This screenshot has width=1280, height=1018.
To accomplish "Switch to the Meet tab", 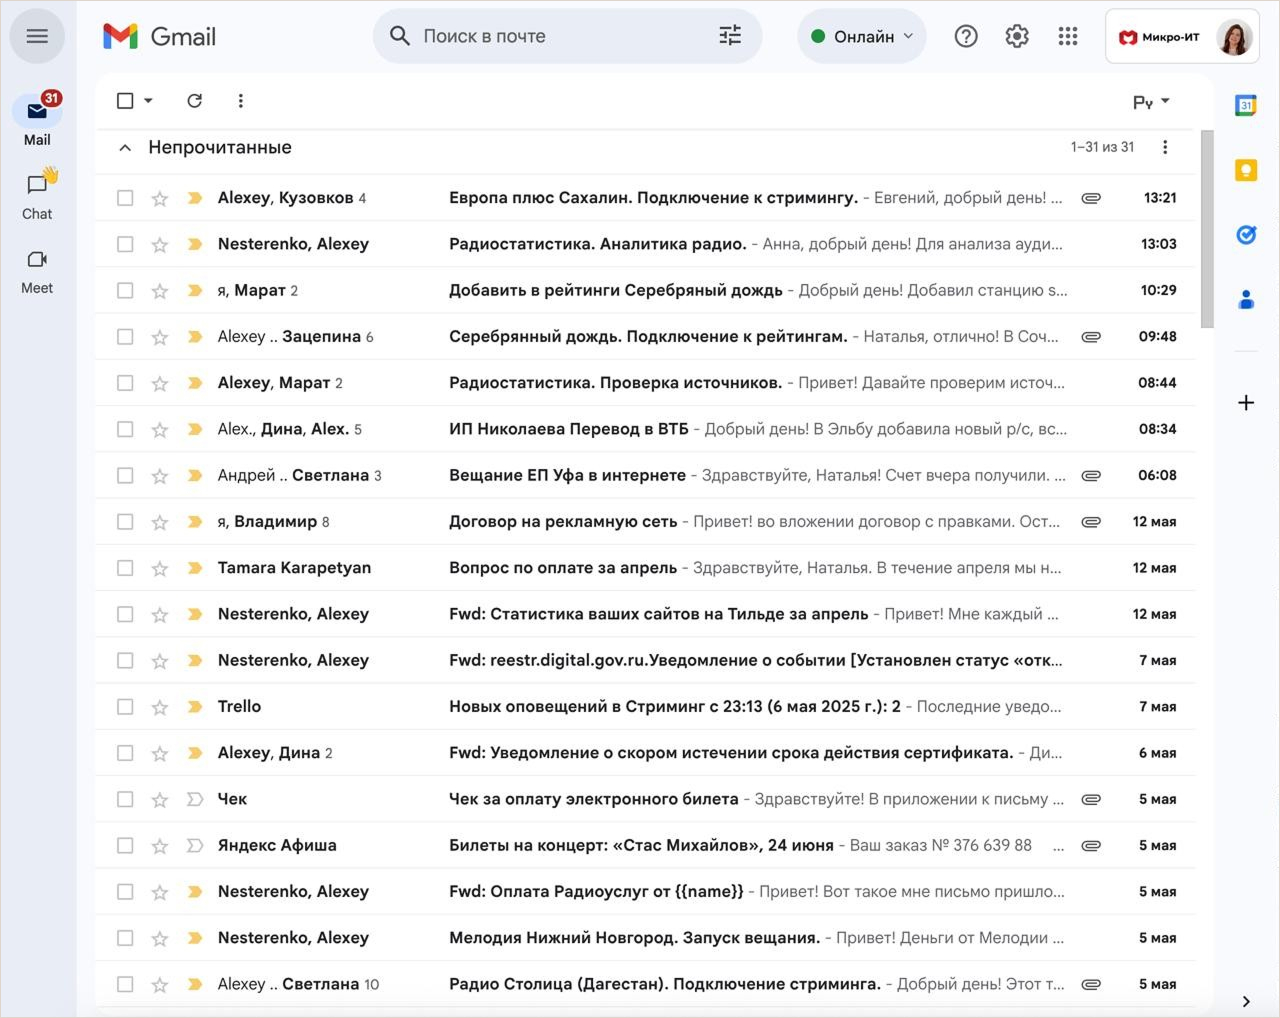I will point(37,270).
